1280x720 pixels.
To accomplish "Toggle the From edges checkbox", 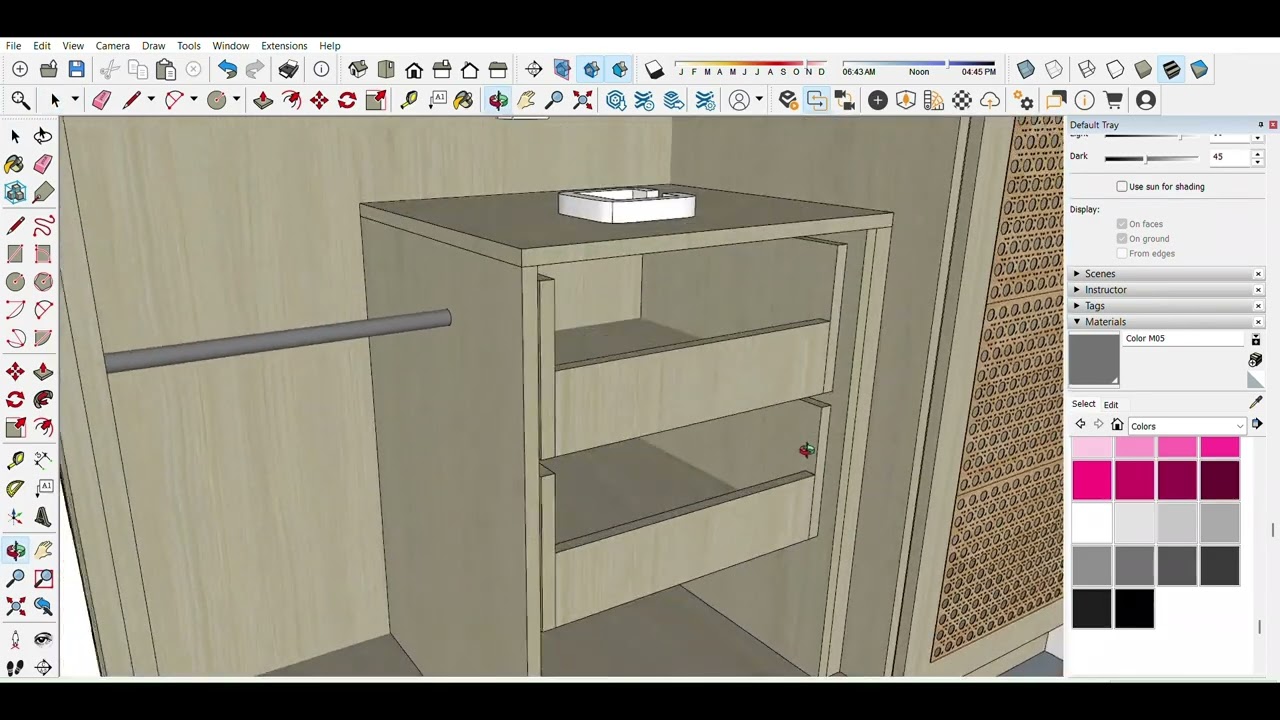I will [1122, 254].
